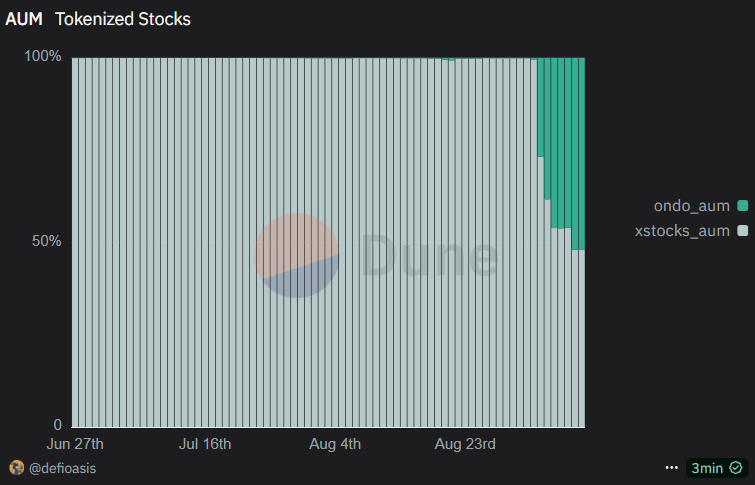Click the ondo_aum green legend swatch

[743, 206]
